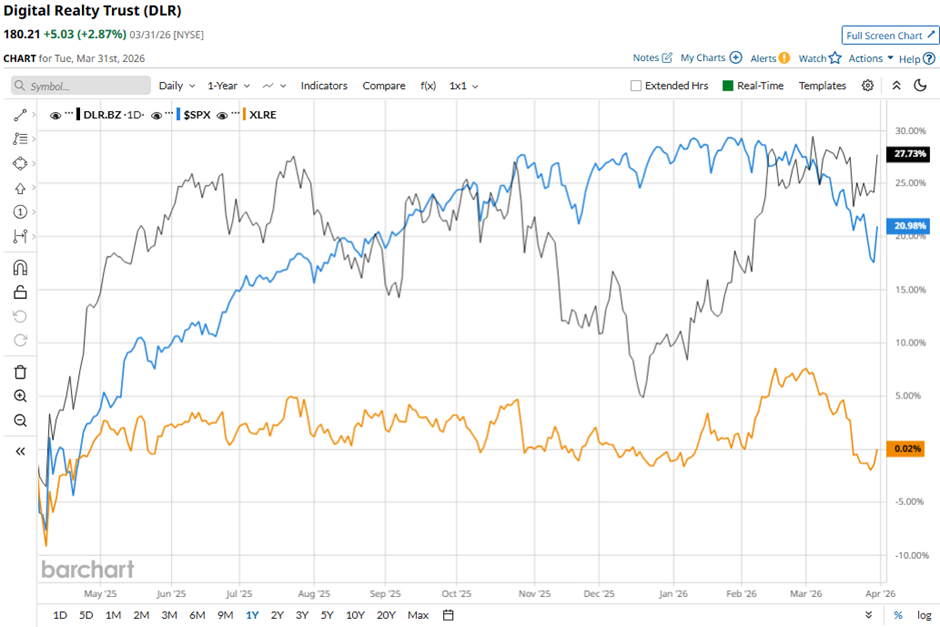
Task: Open chart settings gear icon
Action: point(867,86)
